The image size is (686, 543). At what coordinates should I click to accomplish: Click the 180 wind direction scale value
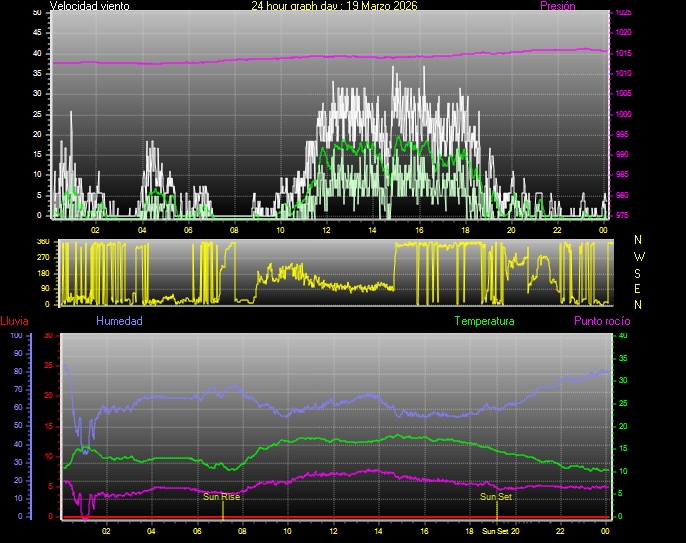[42, 273]
